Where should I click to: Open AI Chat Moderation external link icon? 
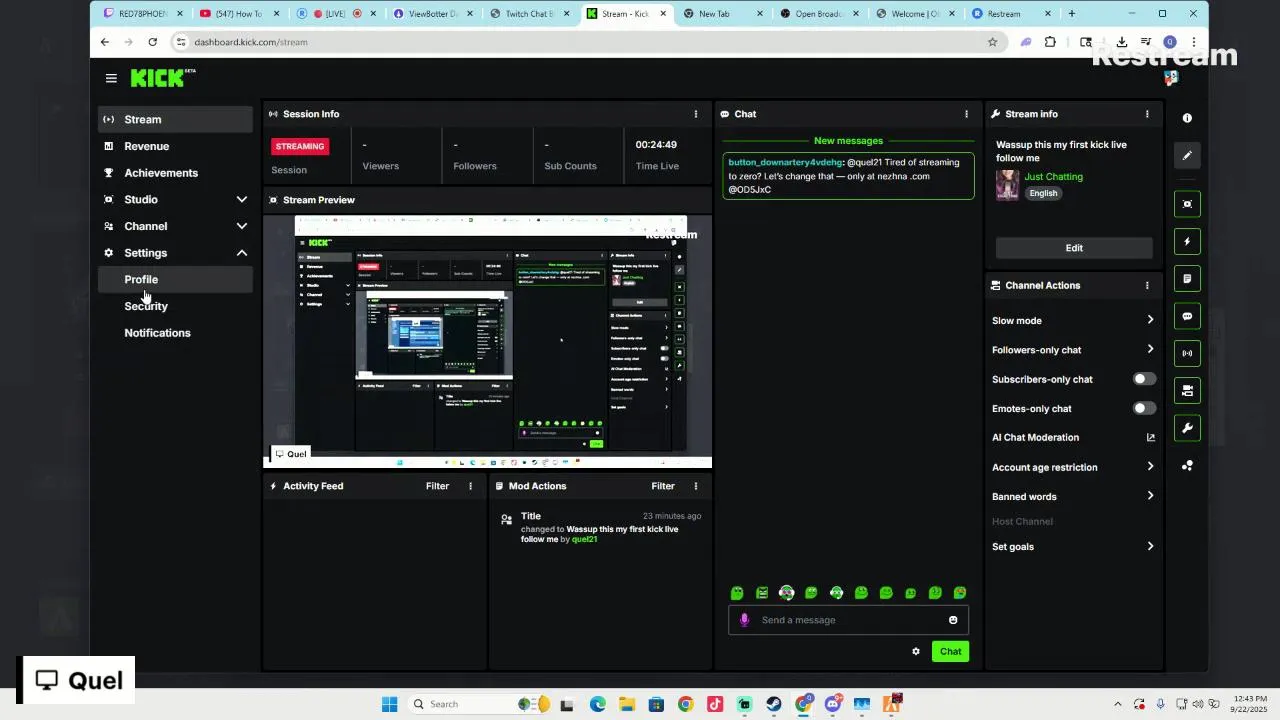(1150, 437)
